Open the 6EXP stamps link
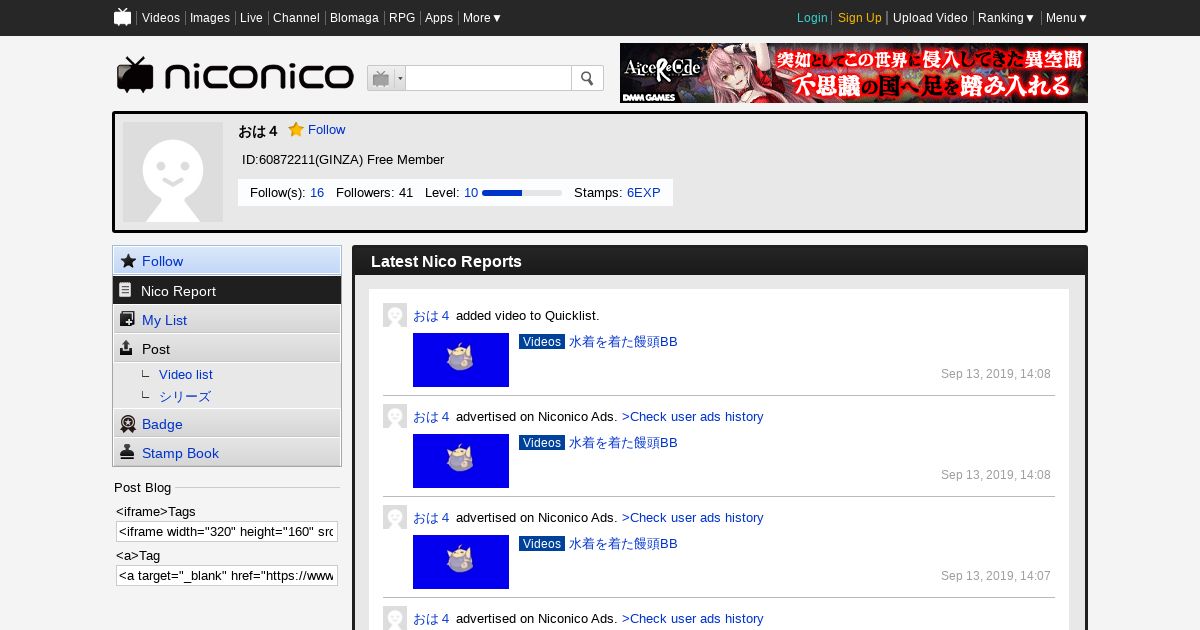This screenshot has width=1200, height=630. point(644,192)
